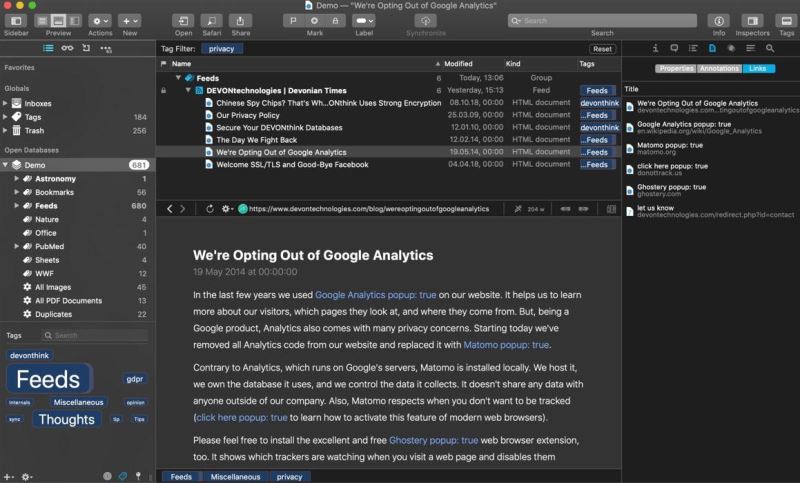800x483 pixels.
Task: Sort list by Modified column header
Action: tap(458, 64)
